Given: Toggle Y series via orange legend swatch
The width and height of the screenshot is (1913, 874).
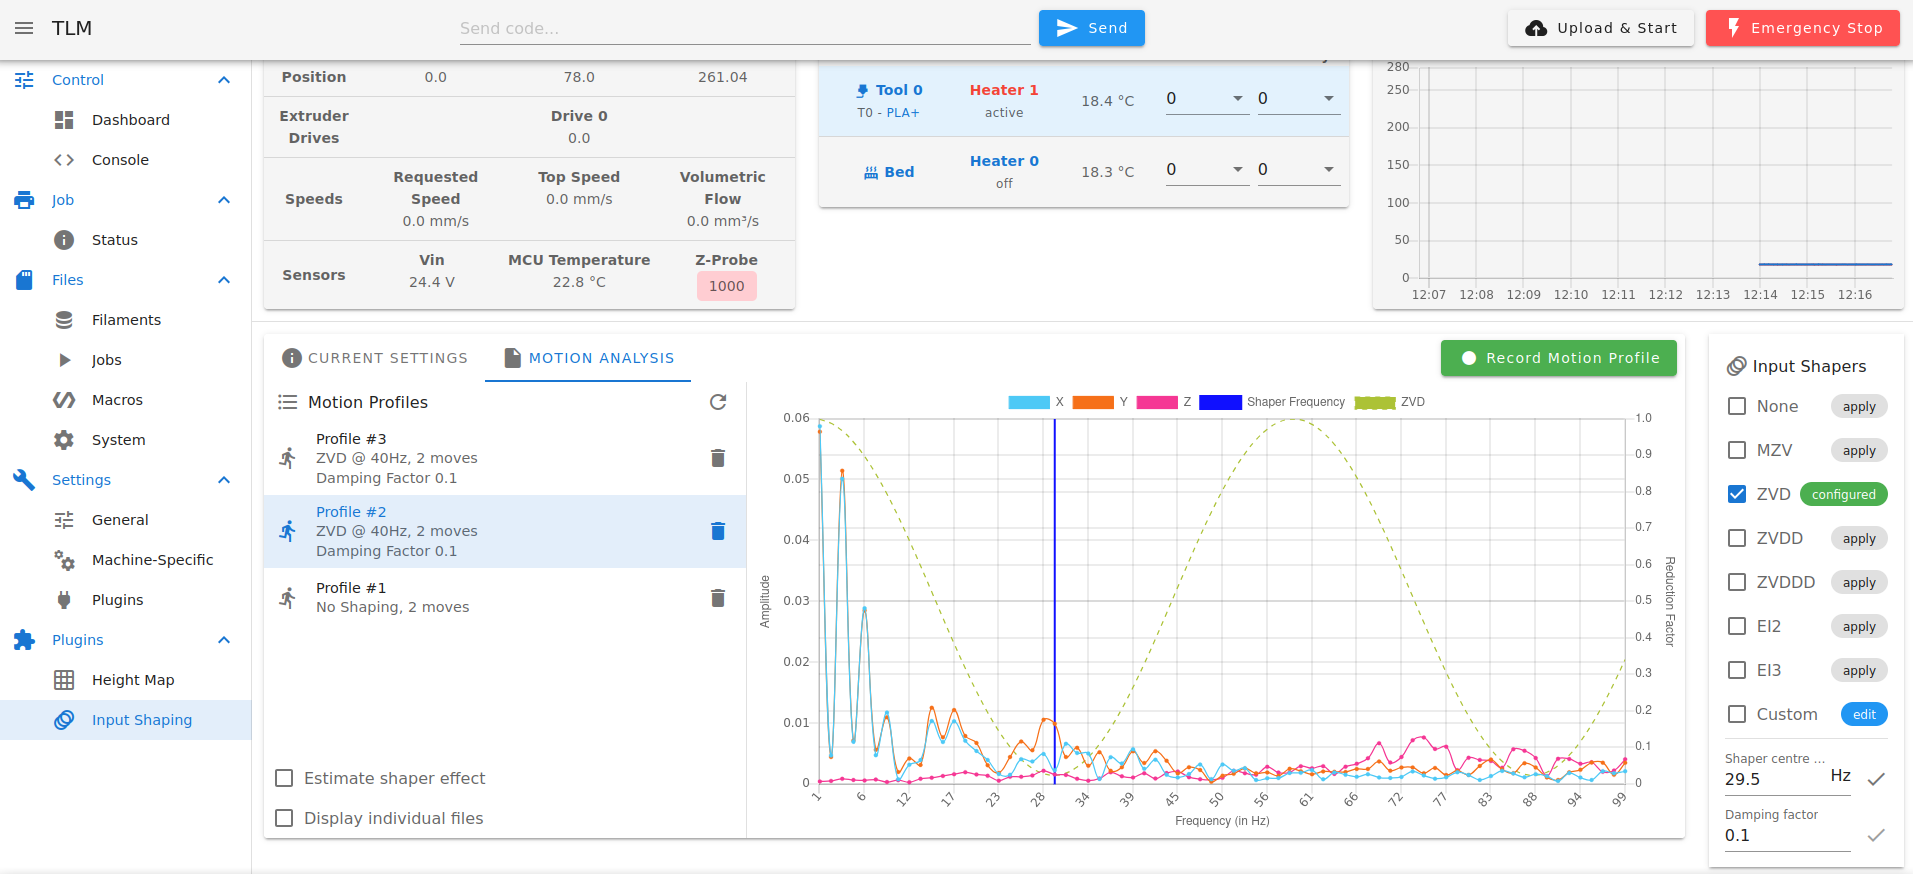Looking at the screenshot, I should point(1093,402).
